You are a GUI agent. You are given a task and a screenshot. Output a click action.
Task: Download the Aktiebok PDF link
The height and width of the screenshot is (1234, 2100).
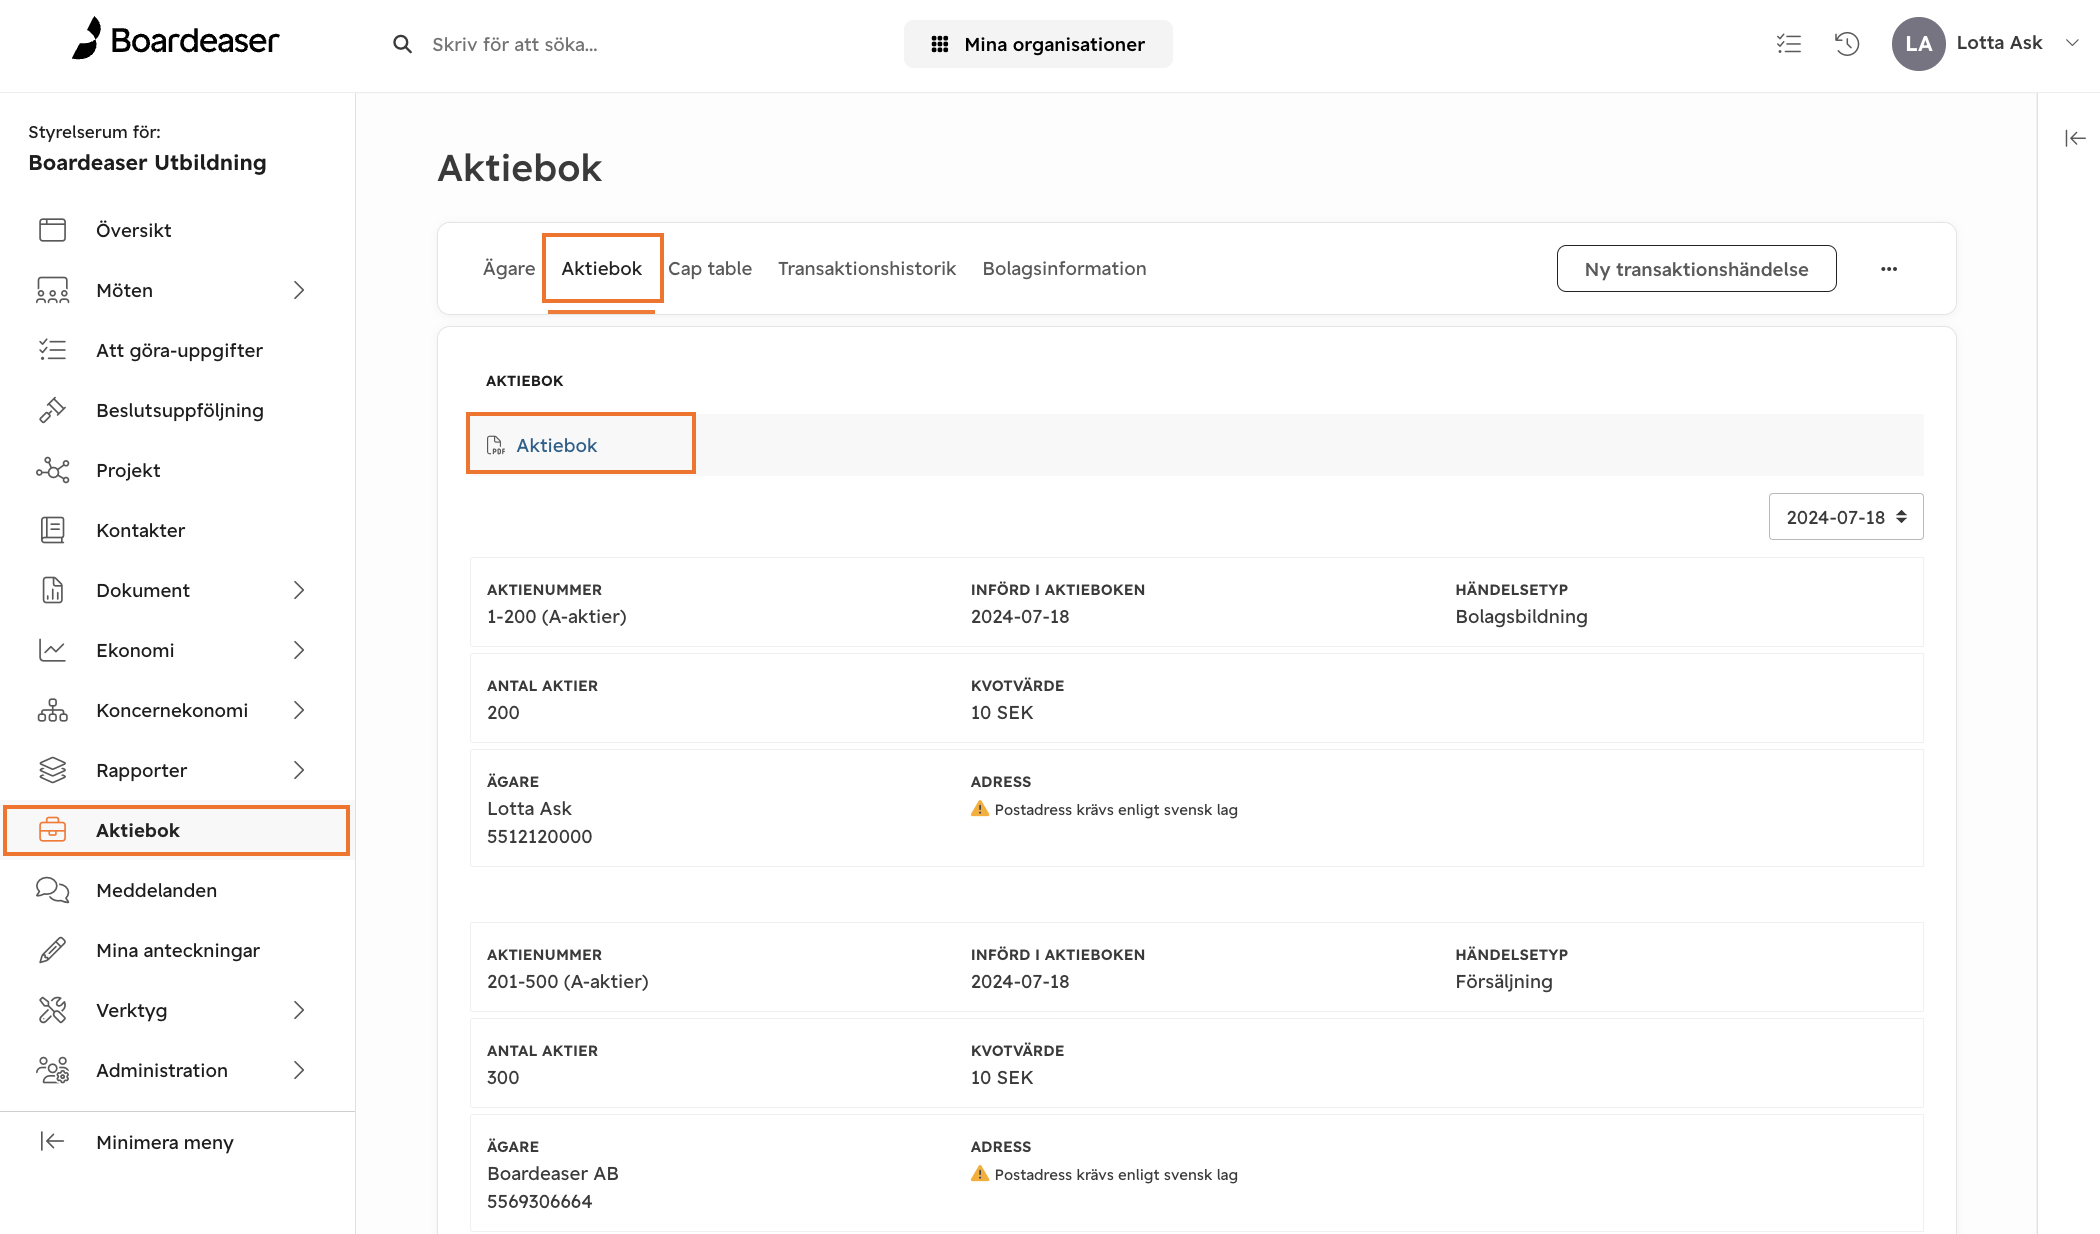[x=556, y=445]
